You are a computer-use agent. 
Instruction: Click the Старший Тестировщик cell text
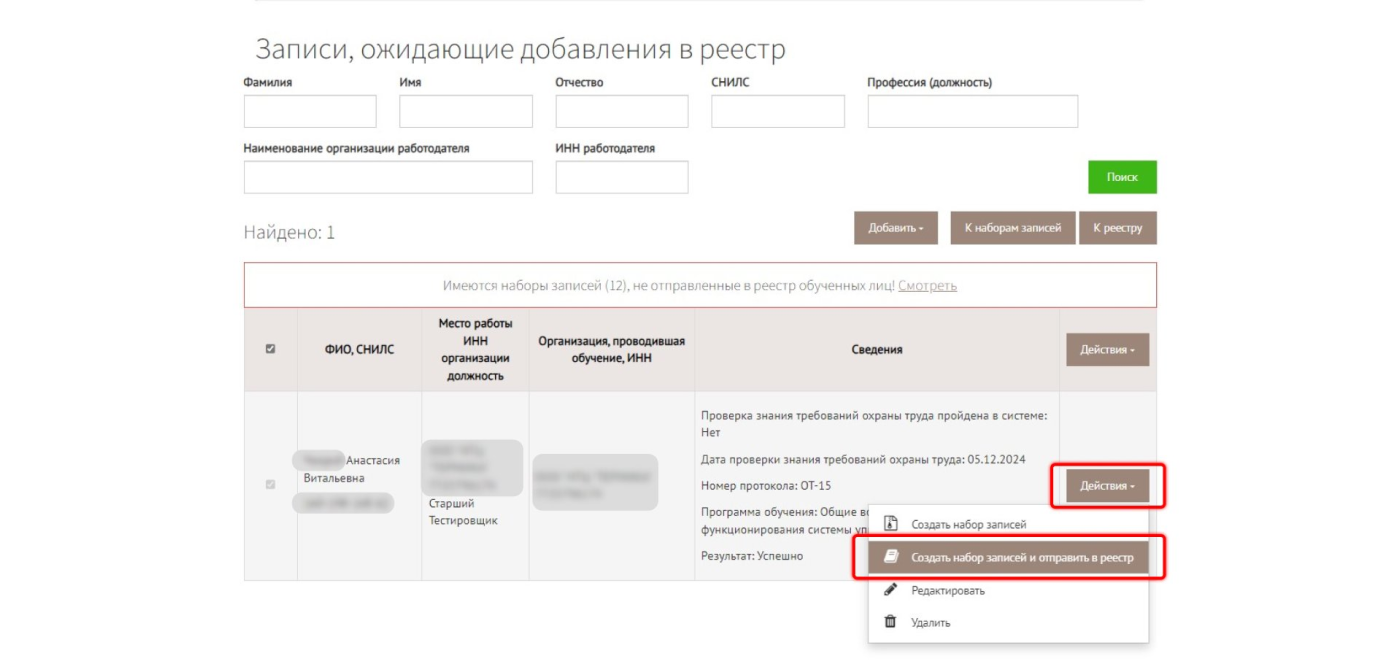coord(463,512)
